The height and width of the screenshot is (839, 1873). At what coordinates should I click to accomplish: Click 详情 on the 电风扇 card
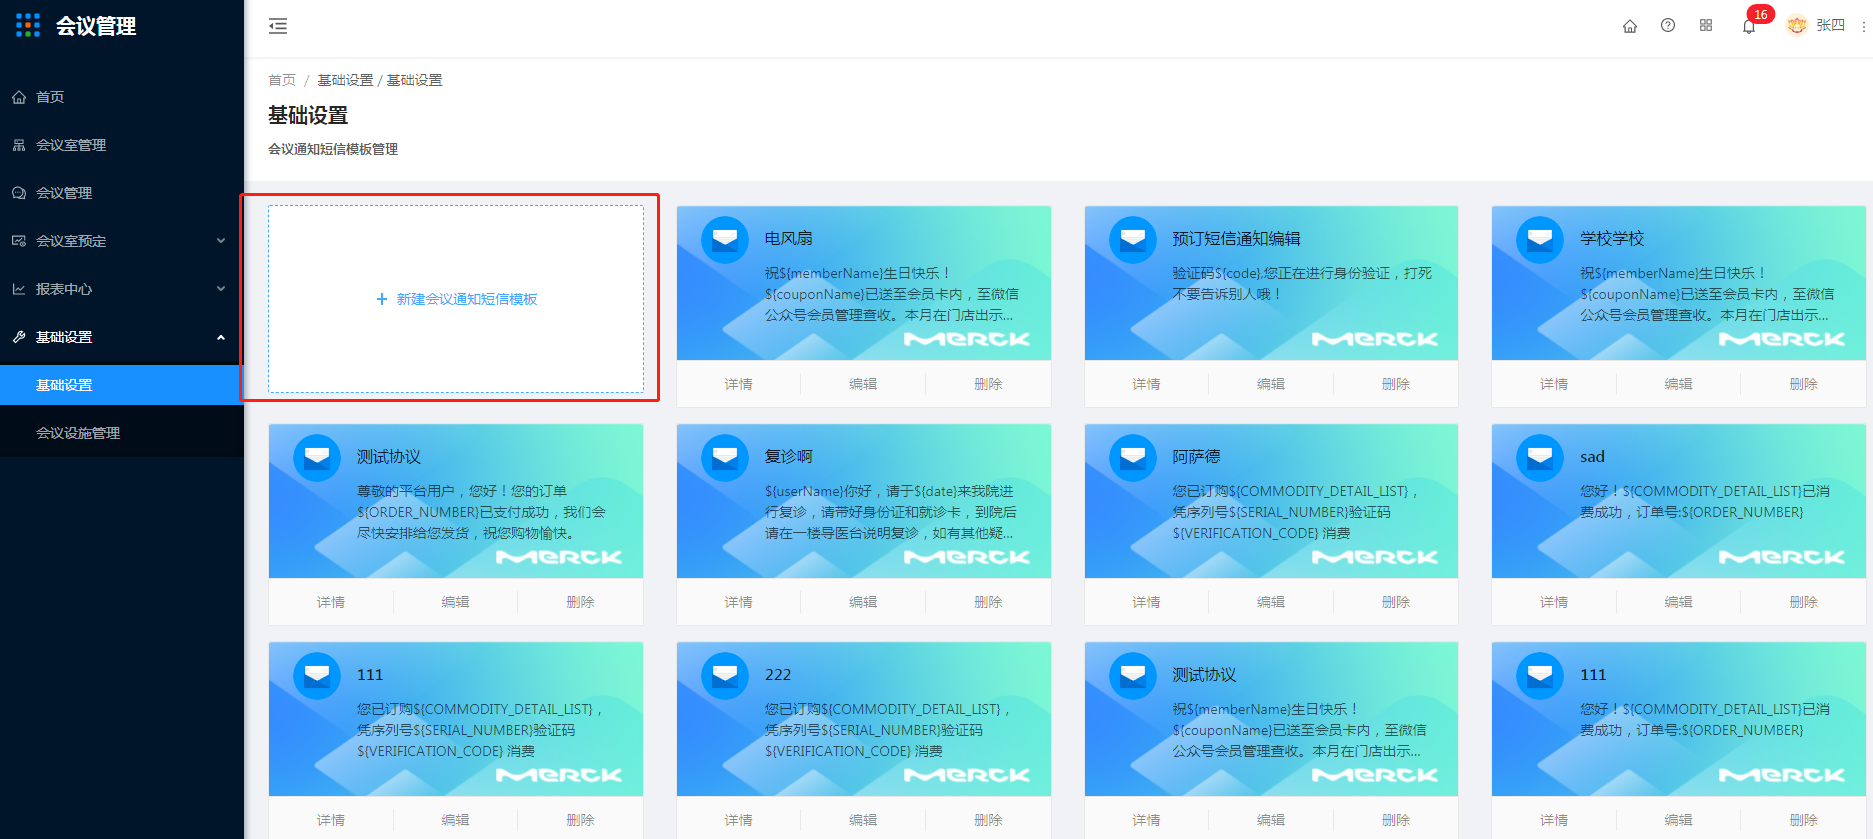coord(738,384)
